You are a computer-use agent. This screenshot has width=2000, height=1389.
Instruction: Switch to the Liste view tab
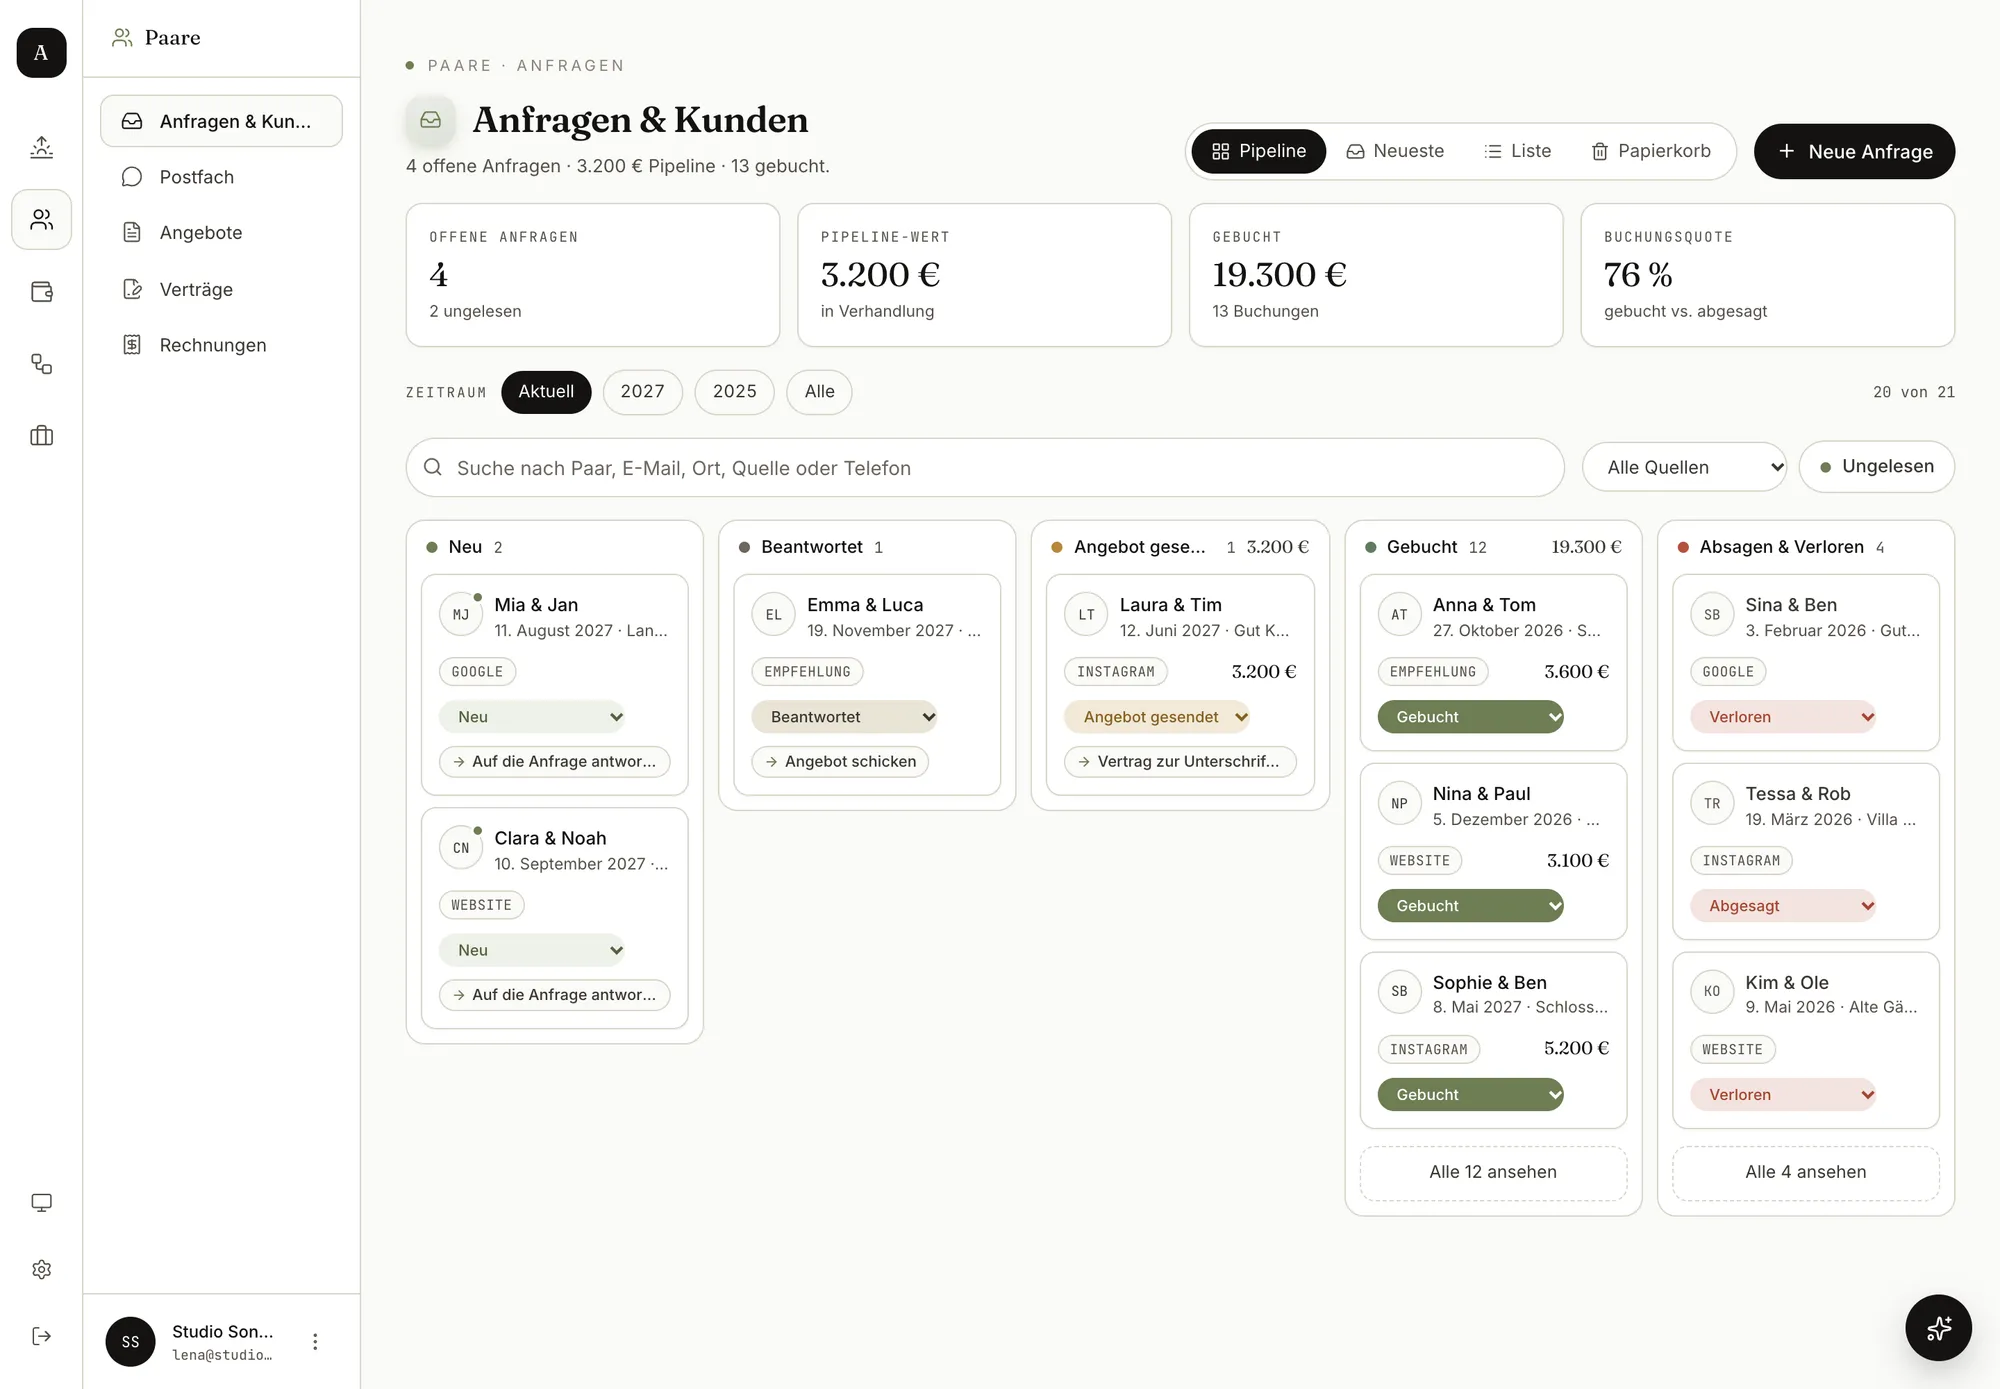pos(1517,151)
